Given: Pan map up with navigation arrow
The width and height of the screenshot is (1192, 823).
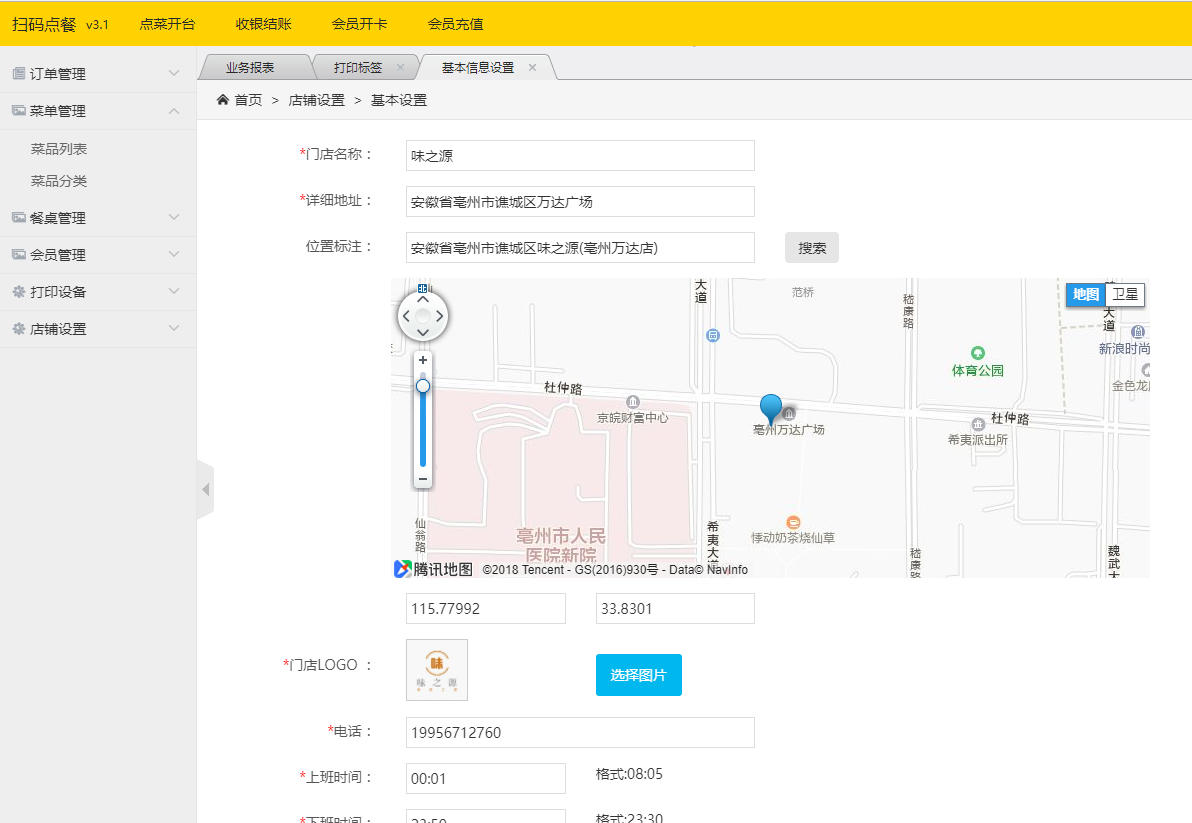Looking at the screenshot, I should [423, 299].
